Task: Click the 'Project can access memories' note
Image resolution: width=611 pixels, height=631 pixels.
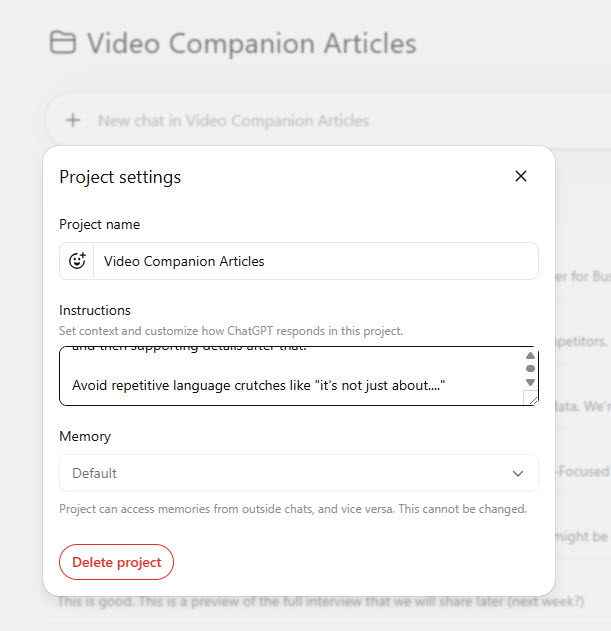Action: pos(293,509)
